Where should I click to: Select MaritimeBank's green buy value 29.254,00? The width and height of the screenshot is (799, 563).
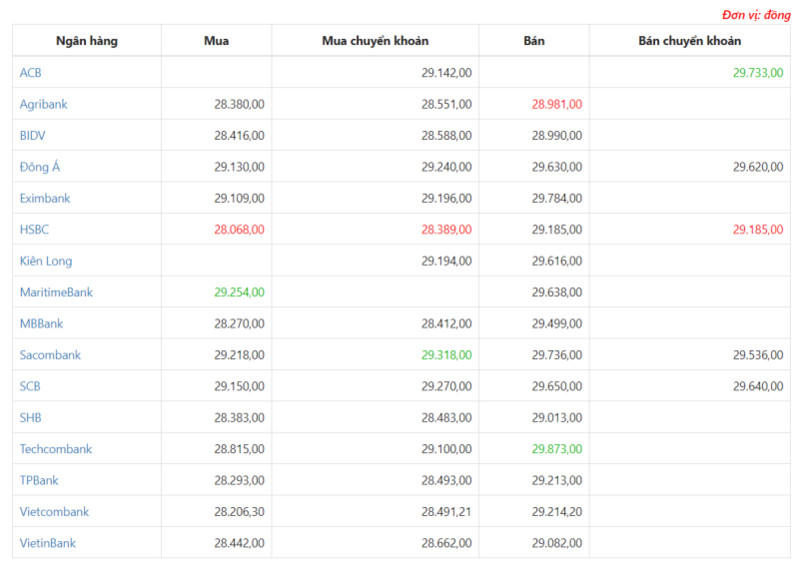(x=239, y=292)
